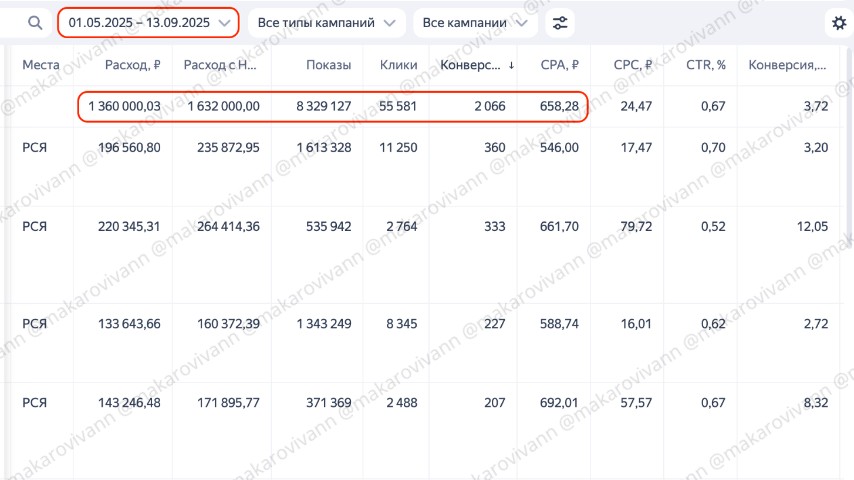
Task: Click the Конверсия percentage column header
Action: (787, 65)
